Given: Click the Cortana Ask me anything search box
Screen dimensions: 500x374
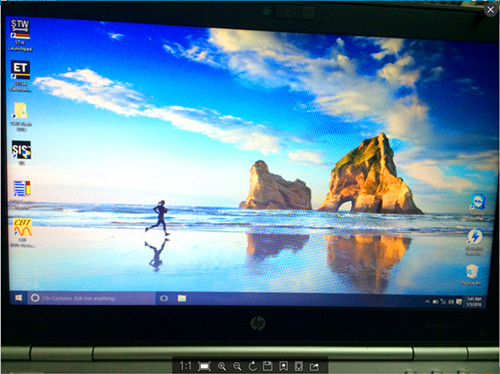Looking at the screenshot, I should pyautogui.click(x=92, y=298).
